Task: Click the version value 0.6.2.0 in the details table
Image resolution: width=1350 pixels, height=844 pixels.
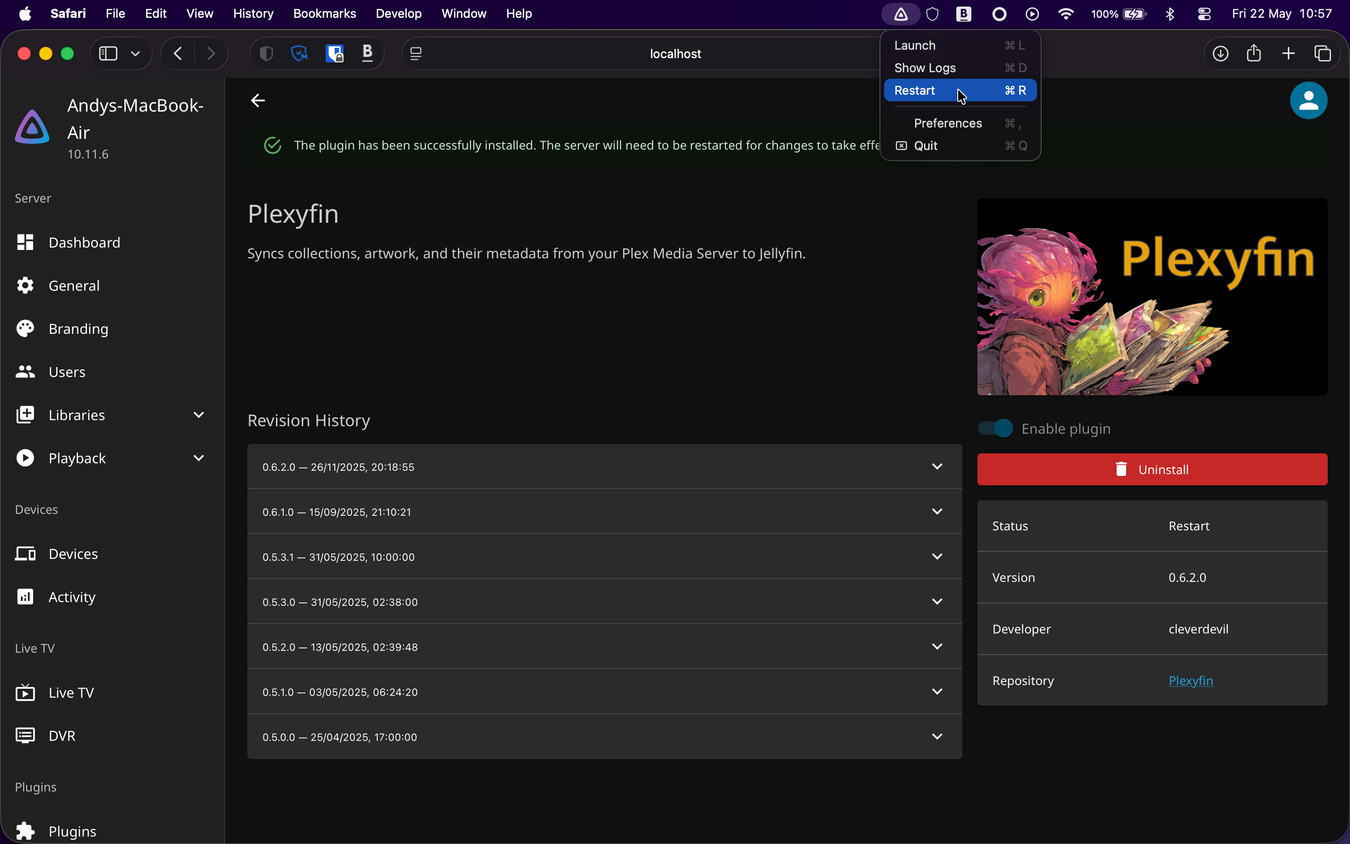Action: point(1187,577)
